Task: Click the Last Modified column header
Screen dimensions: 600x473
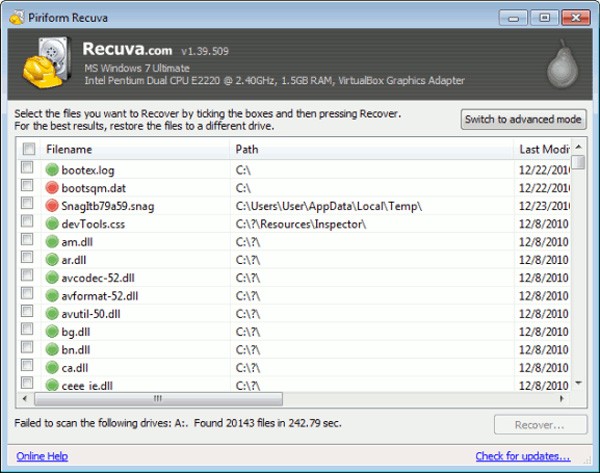Action: (543, 149)
